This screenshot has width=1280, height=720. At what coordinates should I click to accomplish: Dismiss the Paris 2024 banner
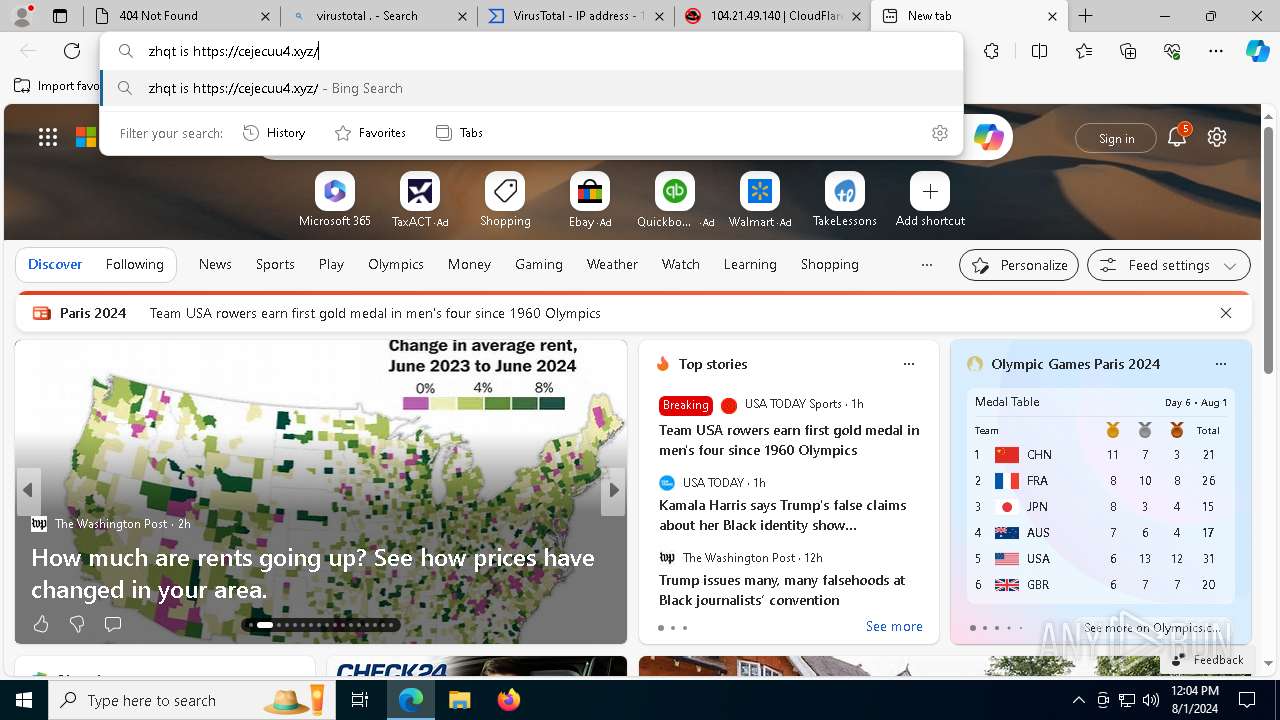pos(1226,313)
